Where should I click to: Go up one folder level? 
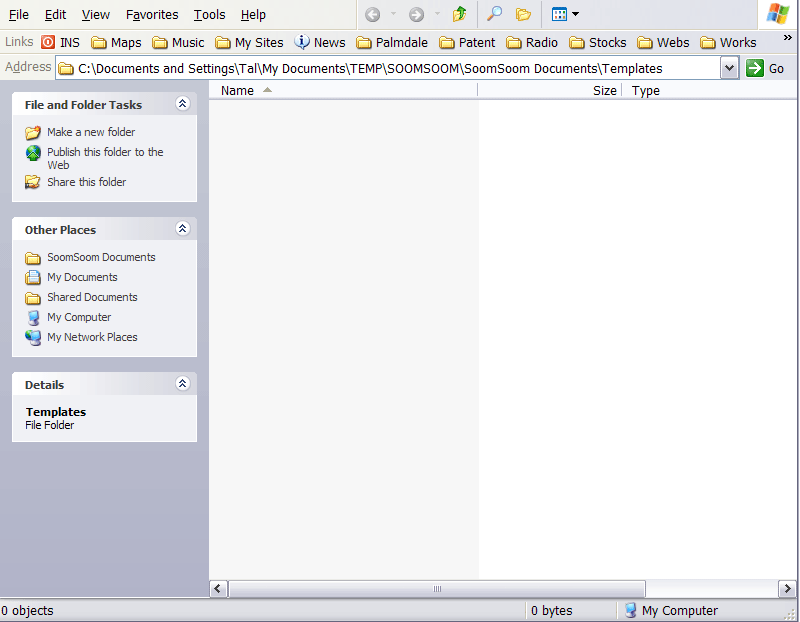point(459,14)
